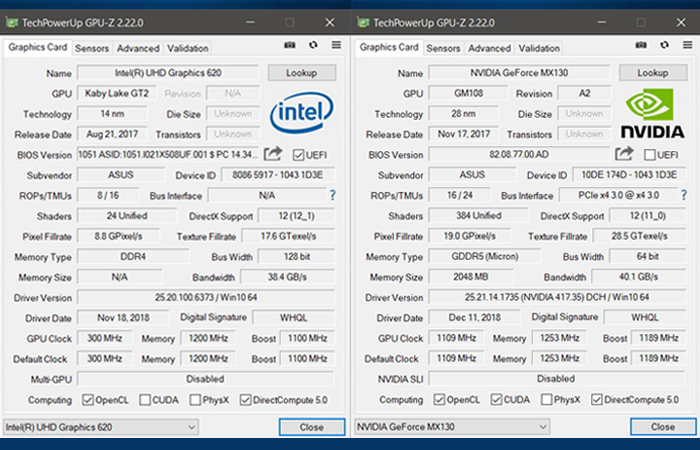Select Graphics Card tab in NVIDIA window
This screenshot has width=700, height=450.
[389, 47]
